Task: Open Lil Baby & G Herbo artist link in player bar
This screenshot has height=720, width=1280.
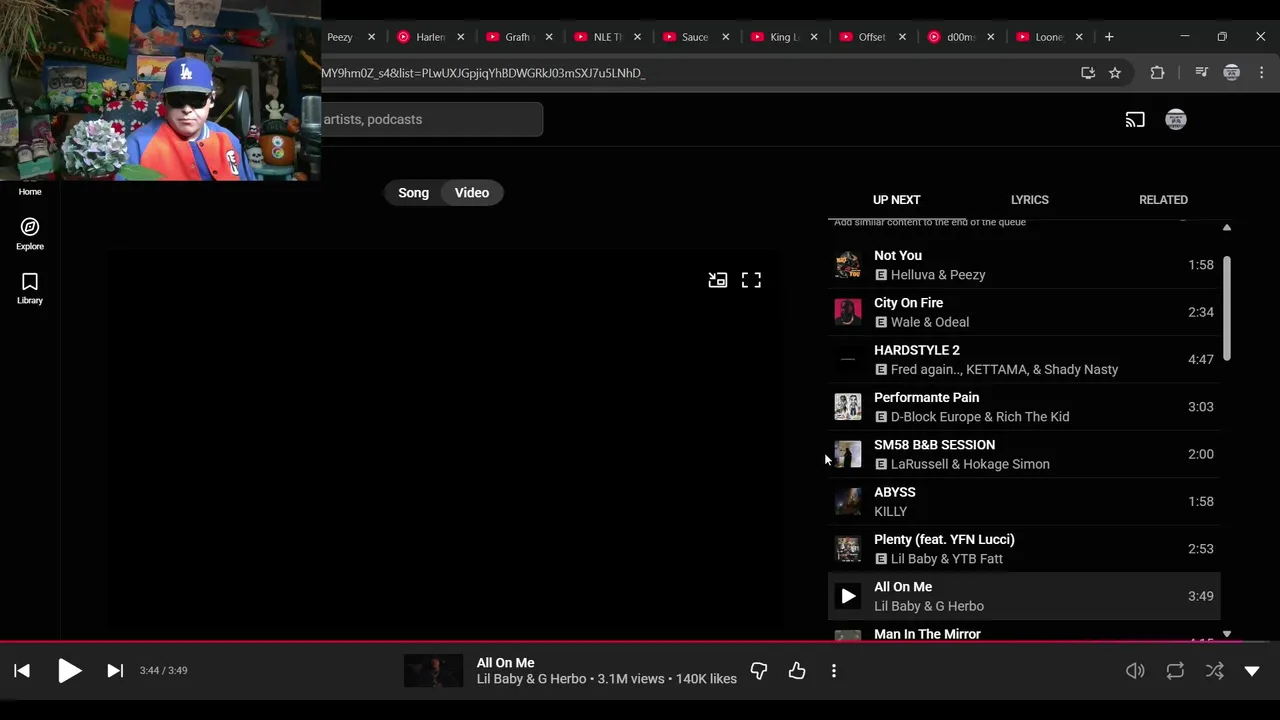Action: coord(531,679)
